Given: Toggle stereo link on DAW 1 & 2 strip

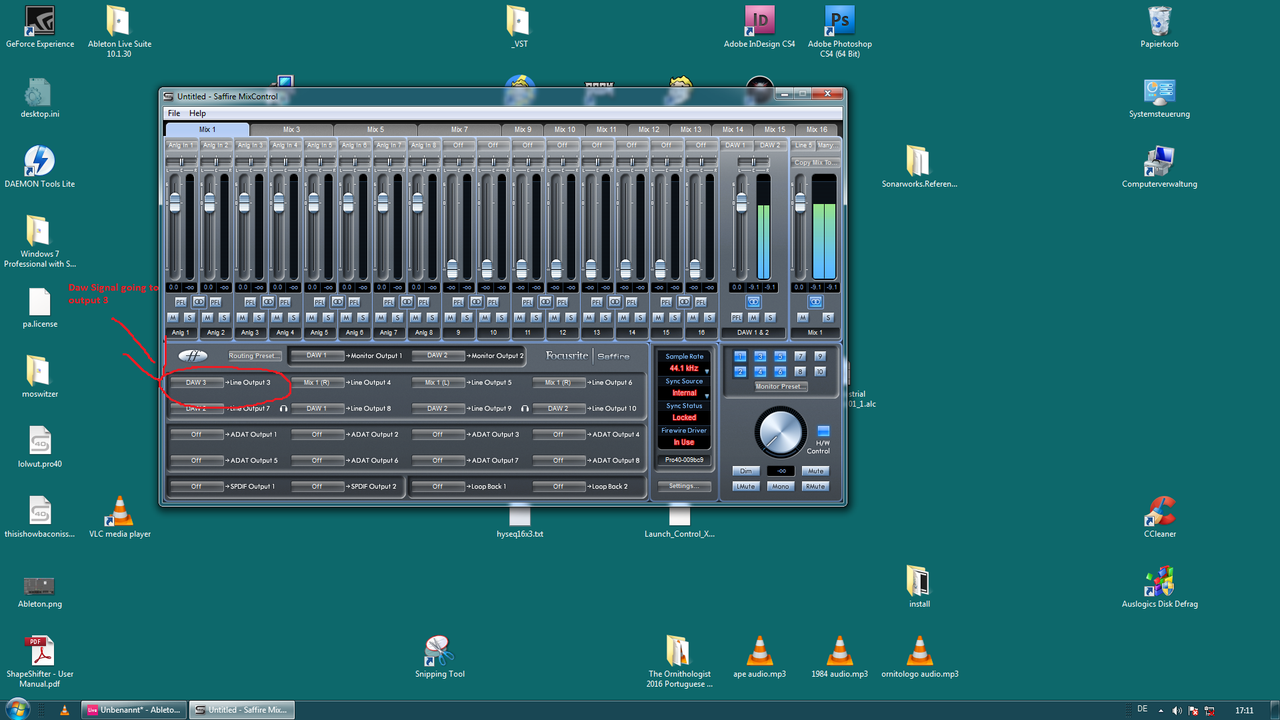Looking at the screenshot, I should [x=754, y=302].
